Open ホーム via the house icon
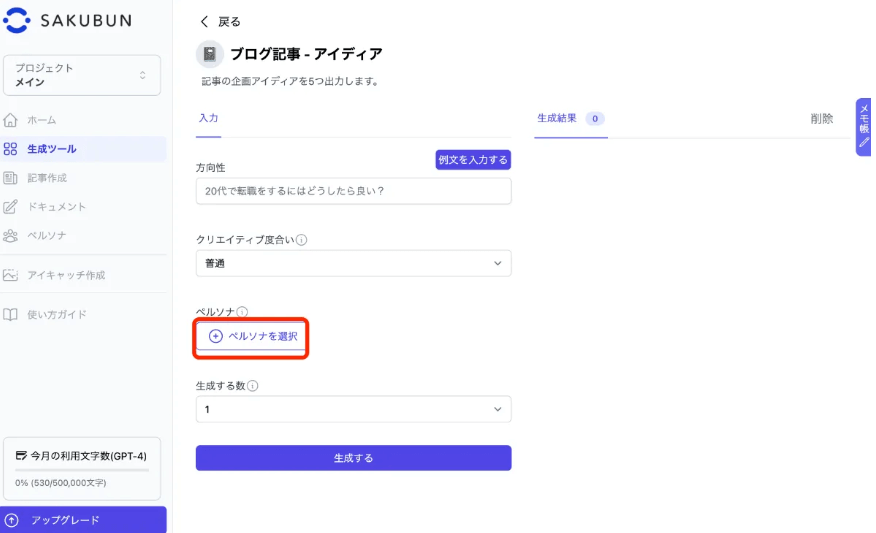Screen dimensions: 876x533 10,120
